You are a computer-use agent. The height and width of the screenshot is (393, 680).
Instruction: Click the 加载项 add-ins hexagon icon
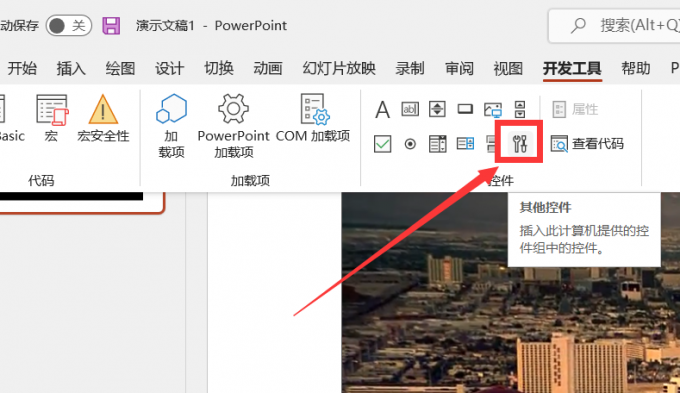(x=171, y=126)
